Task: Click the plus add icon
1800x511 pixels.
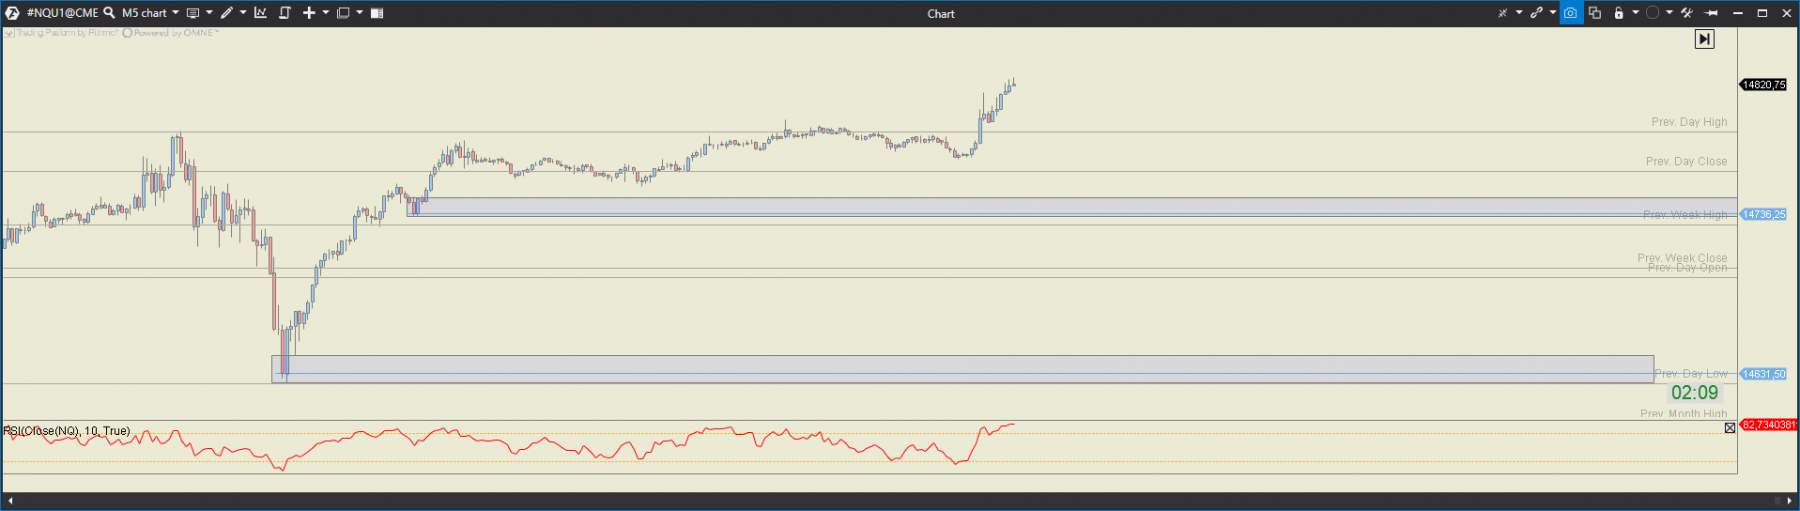Action: 309,13
